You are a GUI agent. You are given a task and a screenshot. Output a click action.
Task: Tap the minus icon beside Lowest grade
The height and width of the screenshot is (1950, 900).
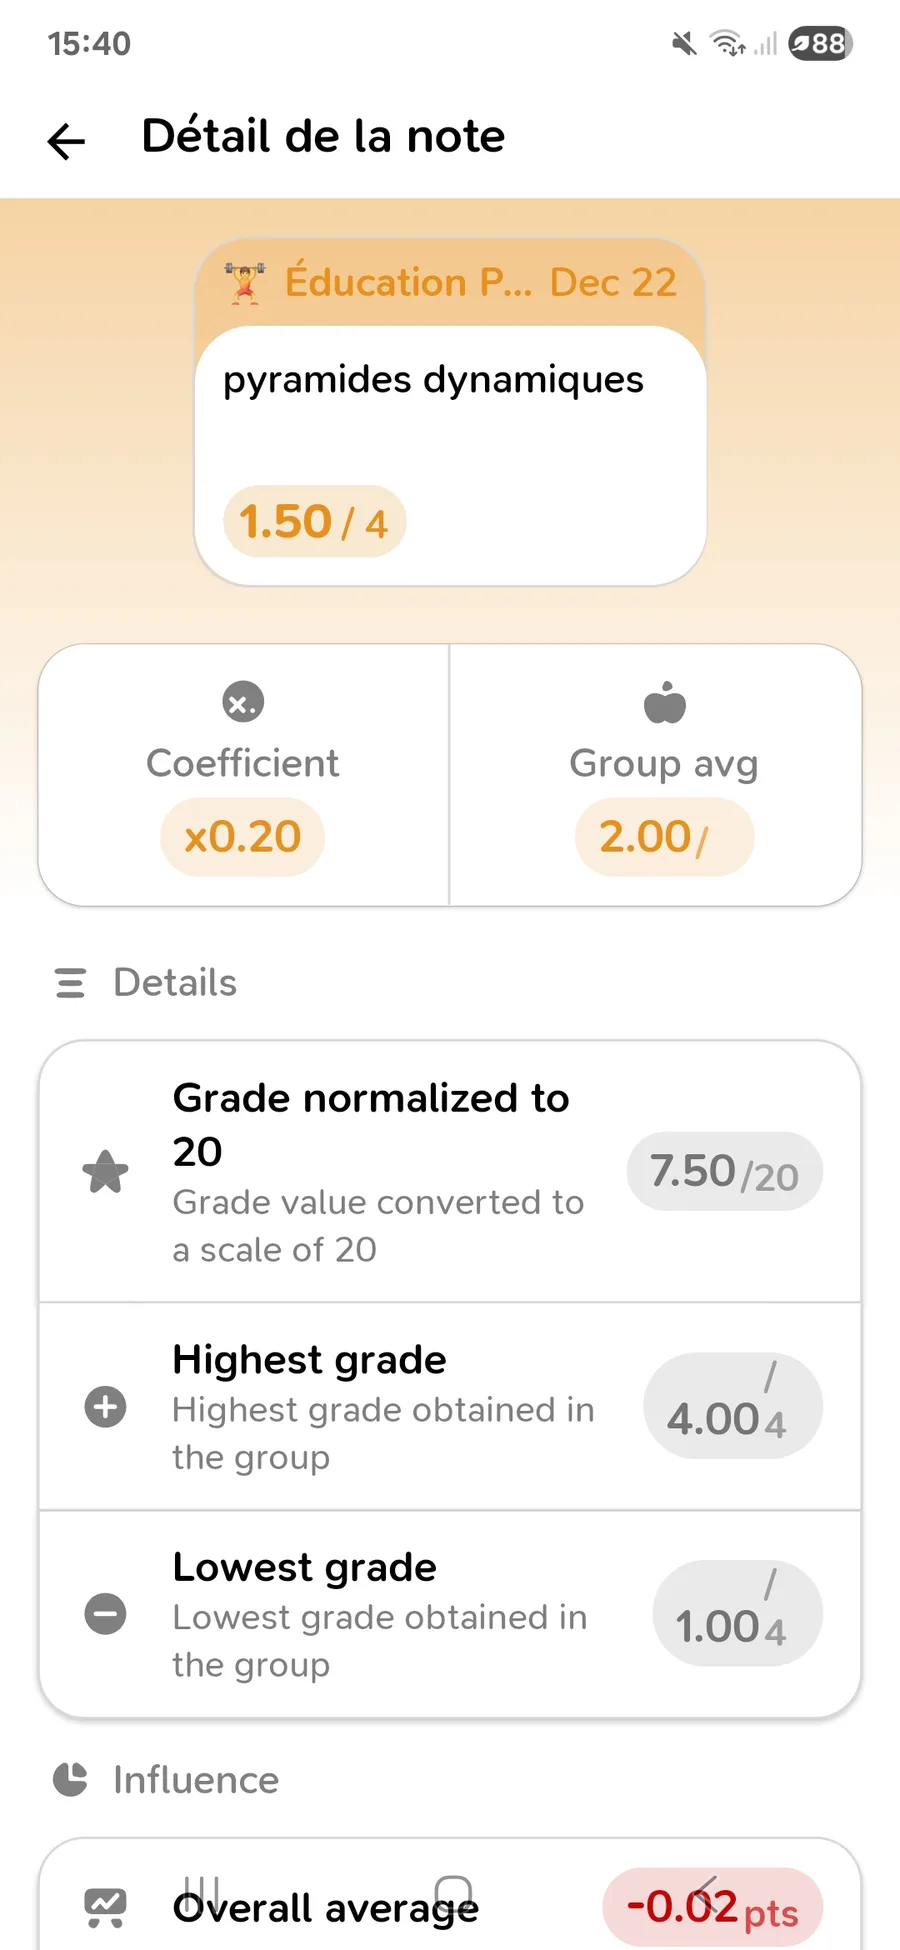(105, 1614)
